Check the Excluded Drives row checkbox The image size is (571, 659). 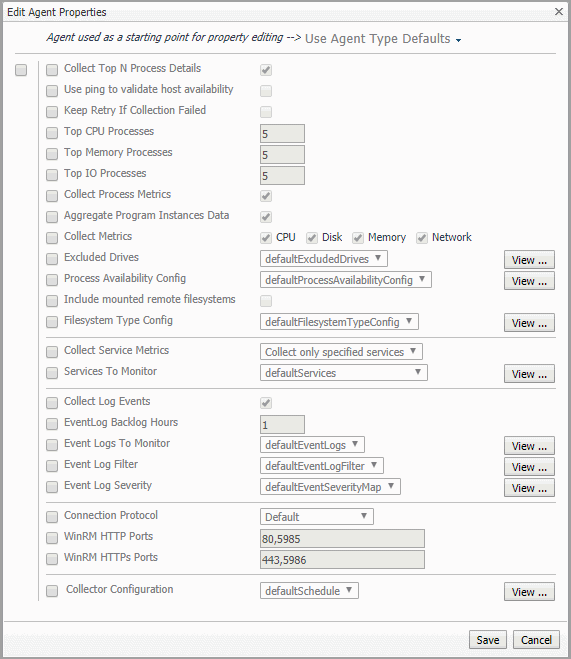pyautogui.click(x=52, y=259)
